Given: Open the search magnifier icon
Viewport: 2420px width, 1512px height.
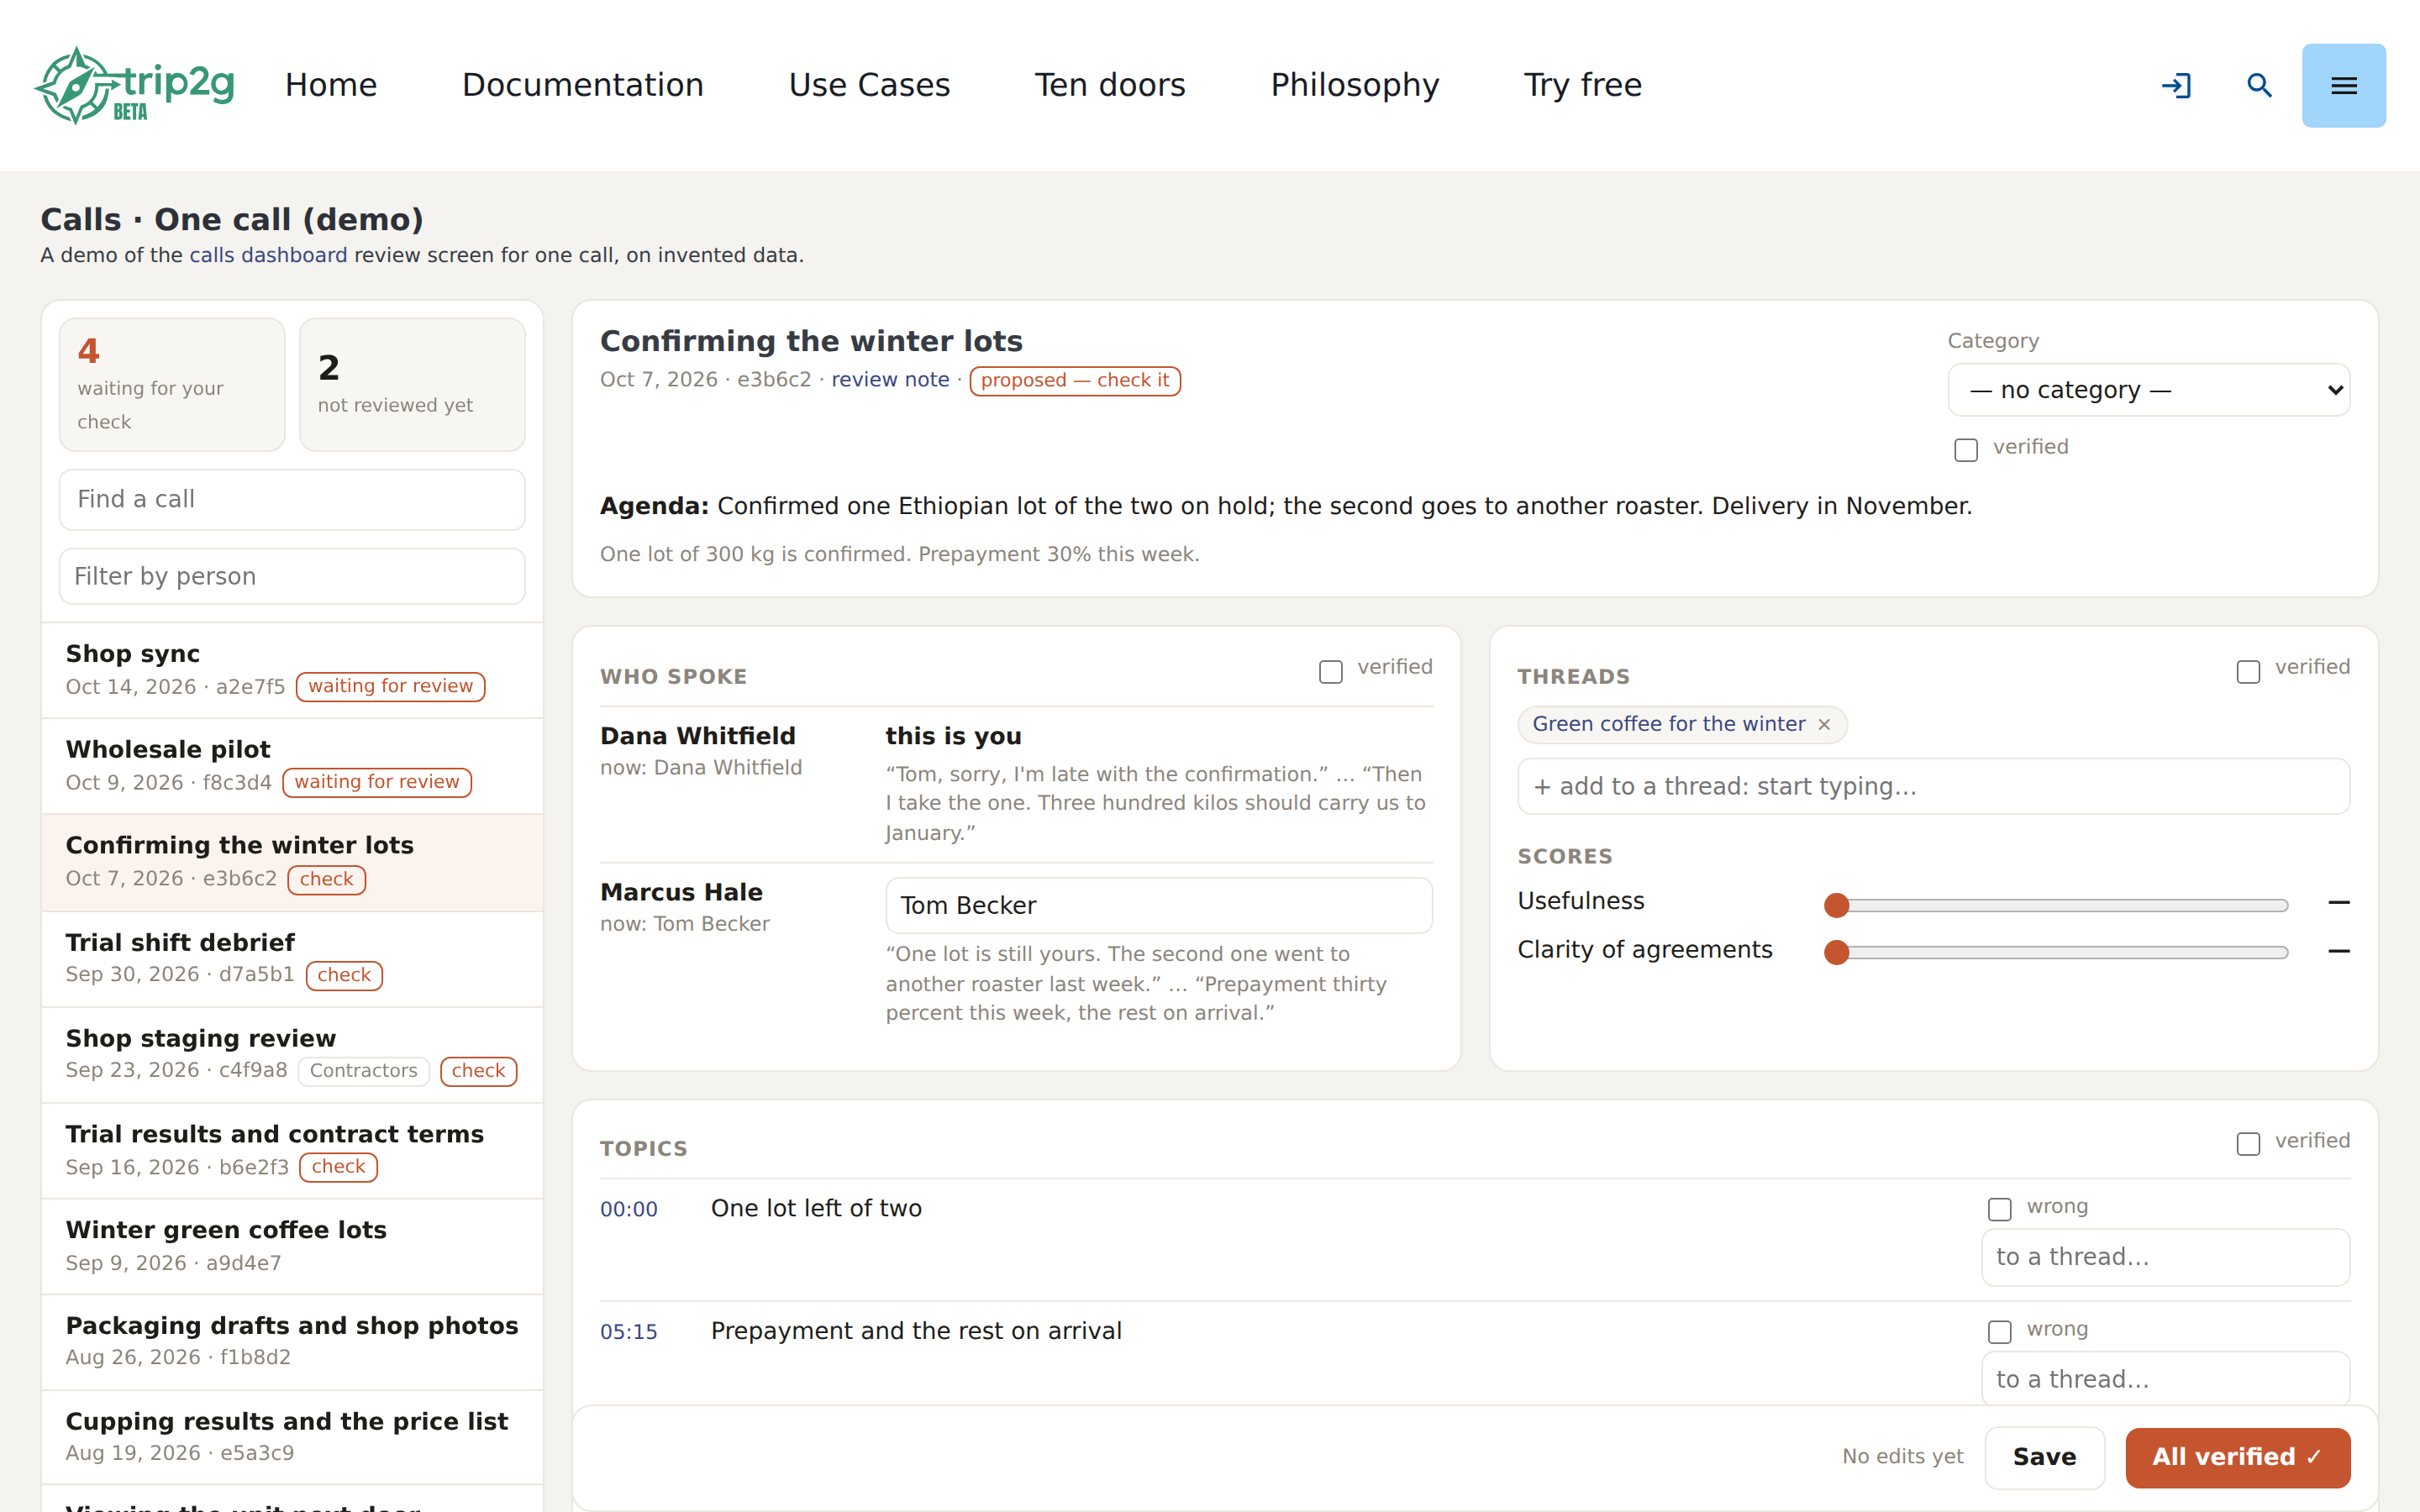Looking at the screenshot, I should pos(2260,85).
